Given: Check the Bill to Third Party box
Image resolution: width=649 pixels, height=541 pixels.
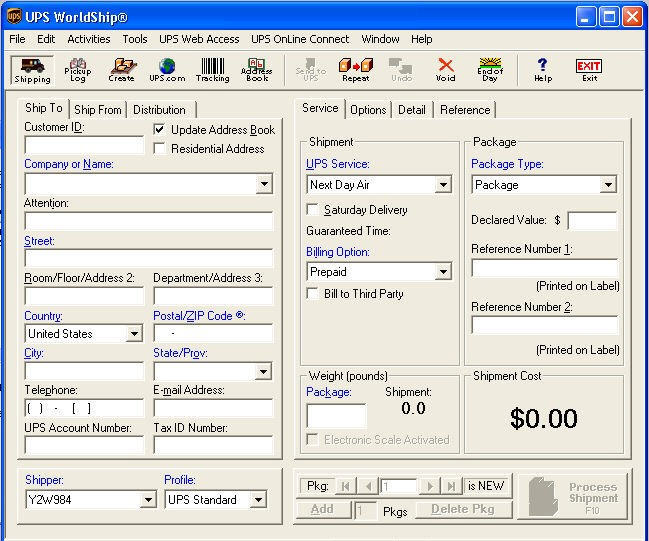Looking at the screenshot, I should 312,293.
